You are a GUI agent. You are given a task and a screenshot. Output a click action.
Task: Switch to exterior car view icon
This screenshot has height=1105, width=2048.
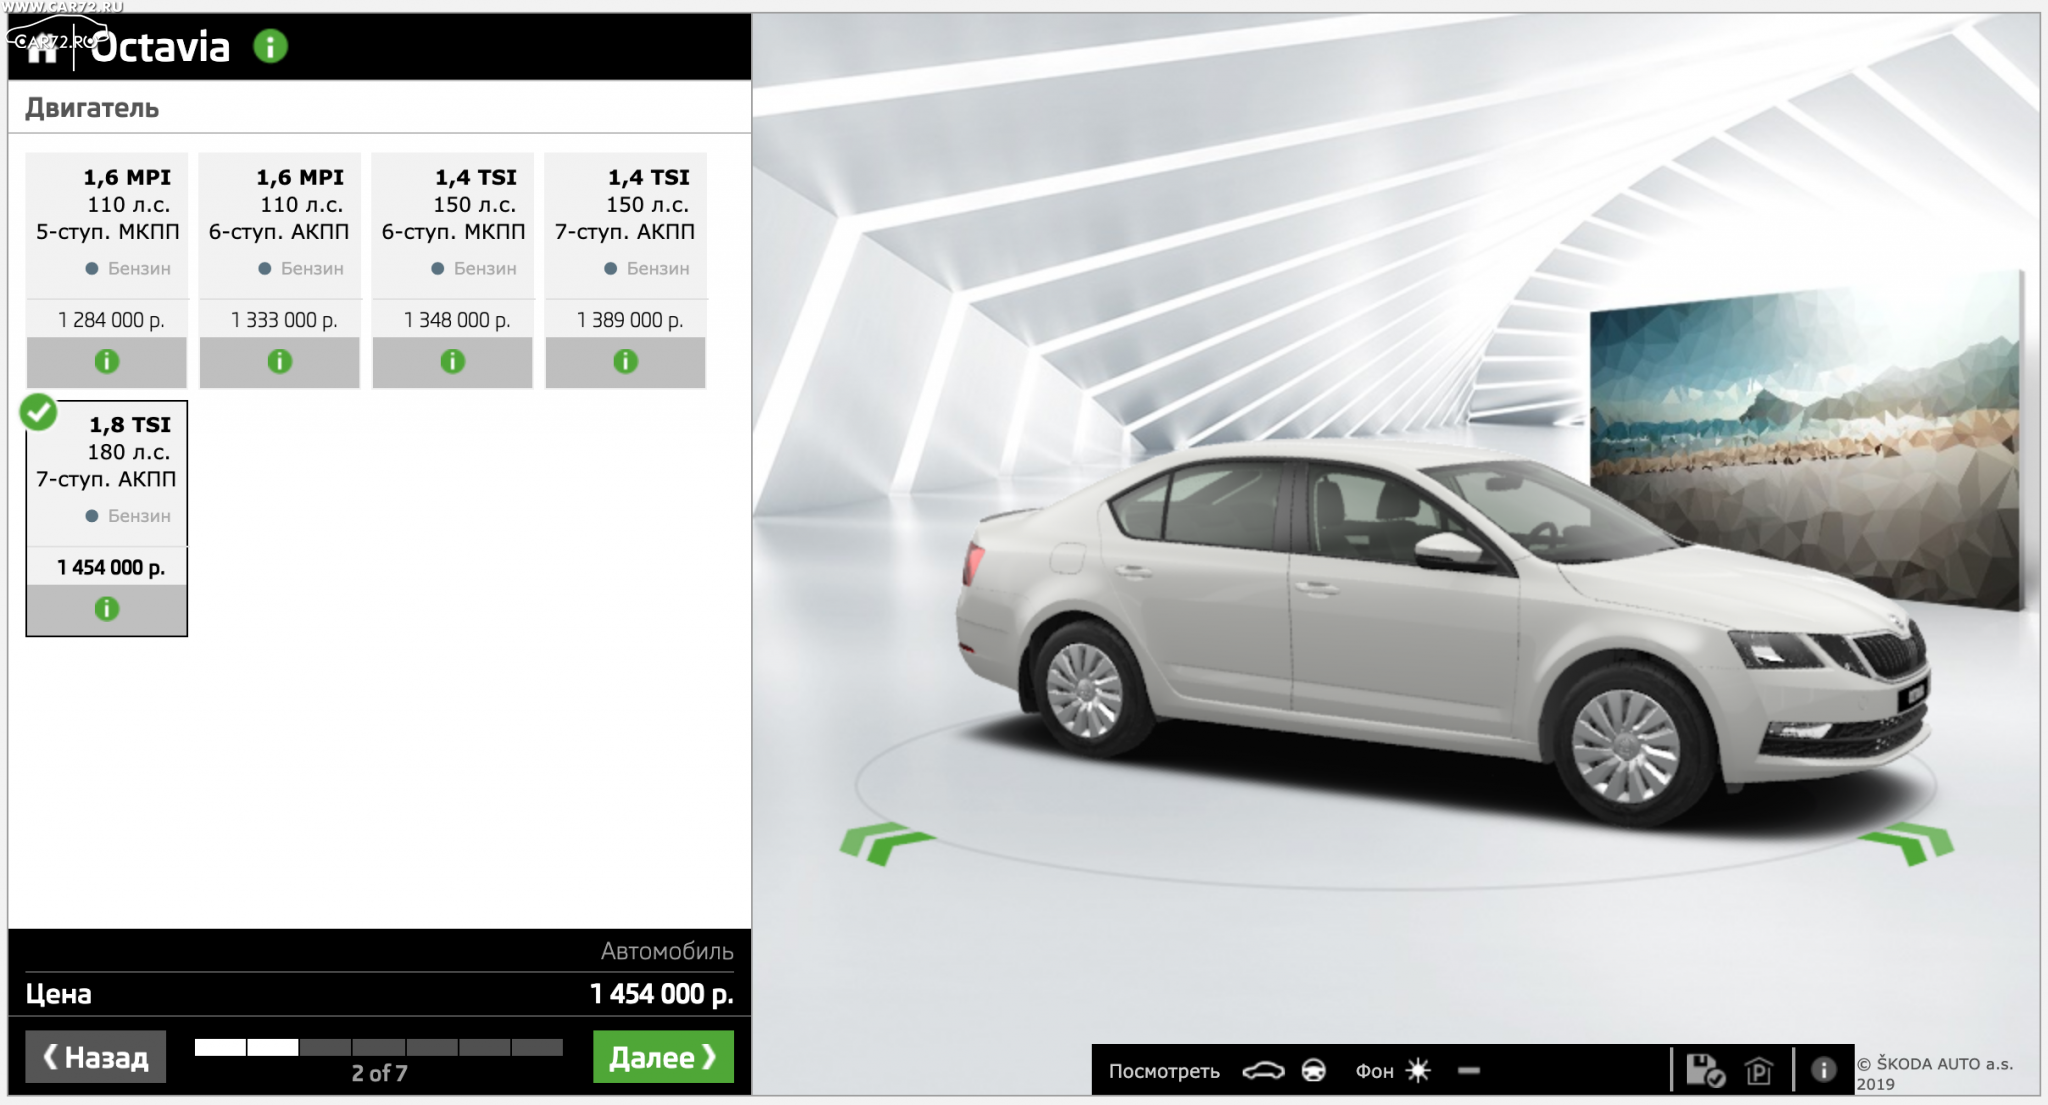1263,1071
